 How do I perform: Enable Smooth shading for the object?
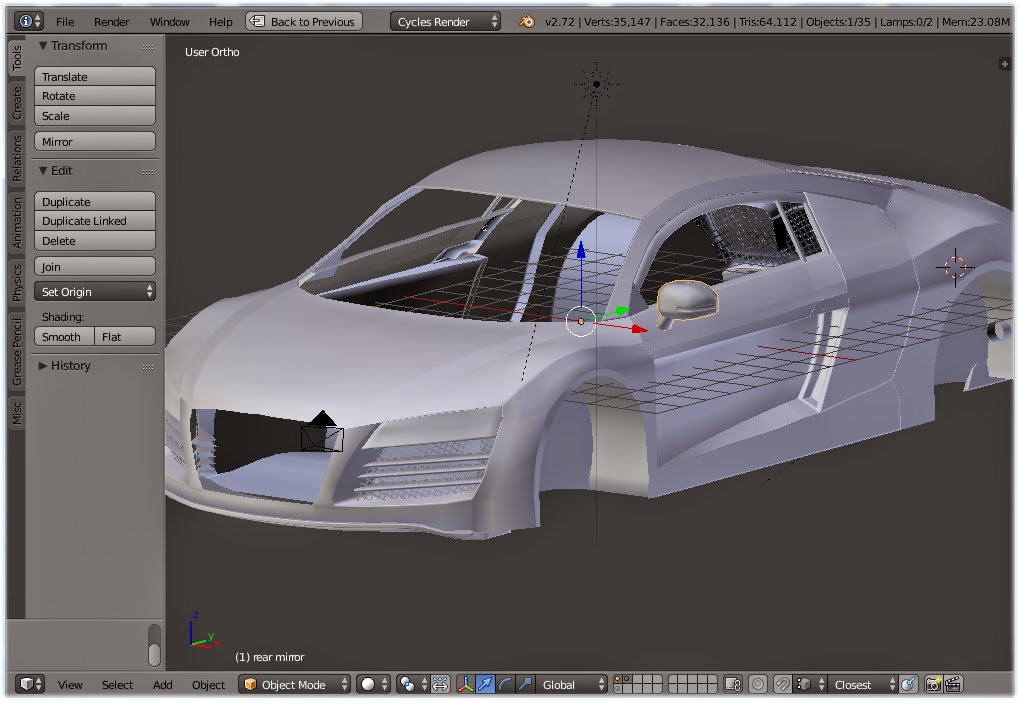[x=63, y=337]
